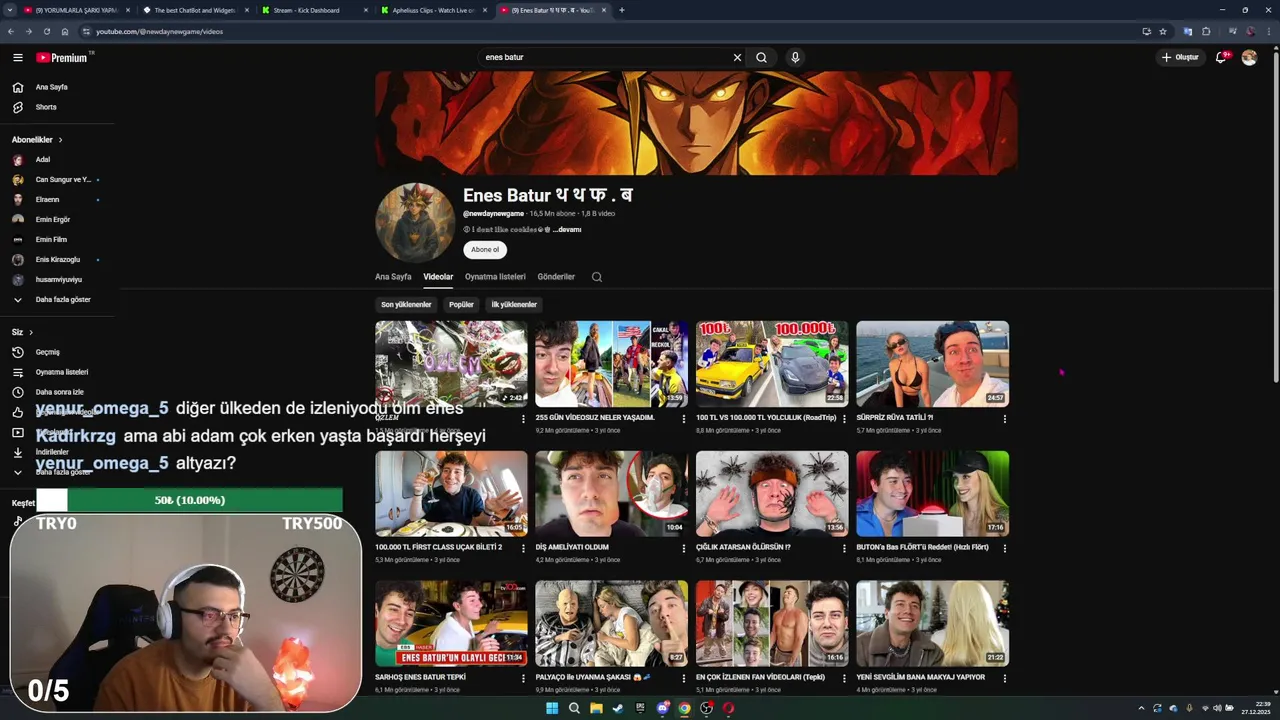This screenshot has width=1280, height=720.
Task: Open the Oynatma listeleri channel tab
Action: [495, 277]
